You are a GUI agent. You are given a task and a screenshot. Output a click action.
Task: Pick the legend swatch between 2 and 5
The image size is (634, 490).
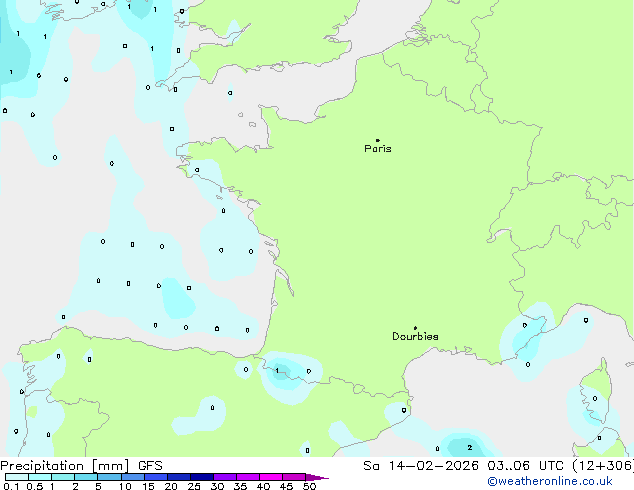pyautogui.click(x=86, y=477)
